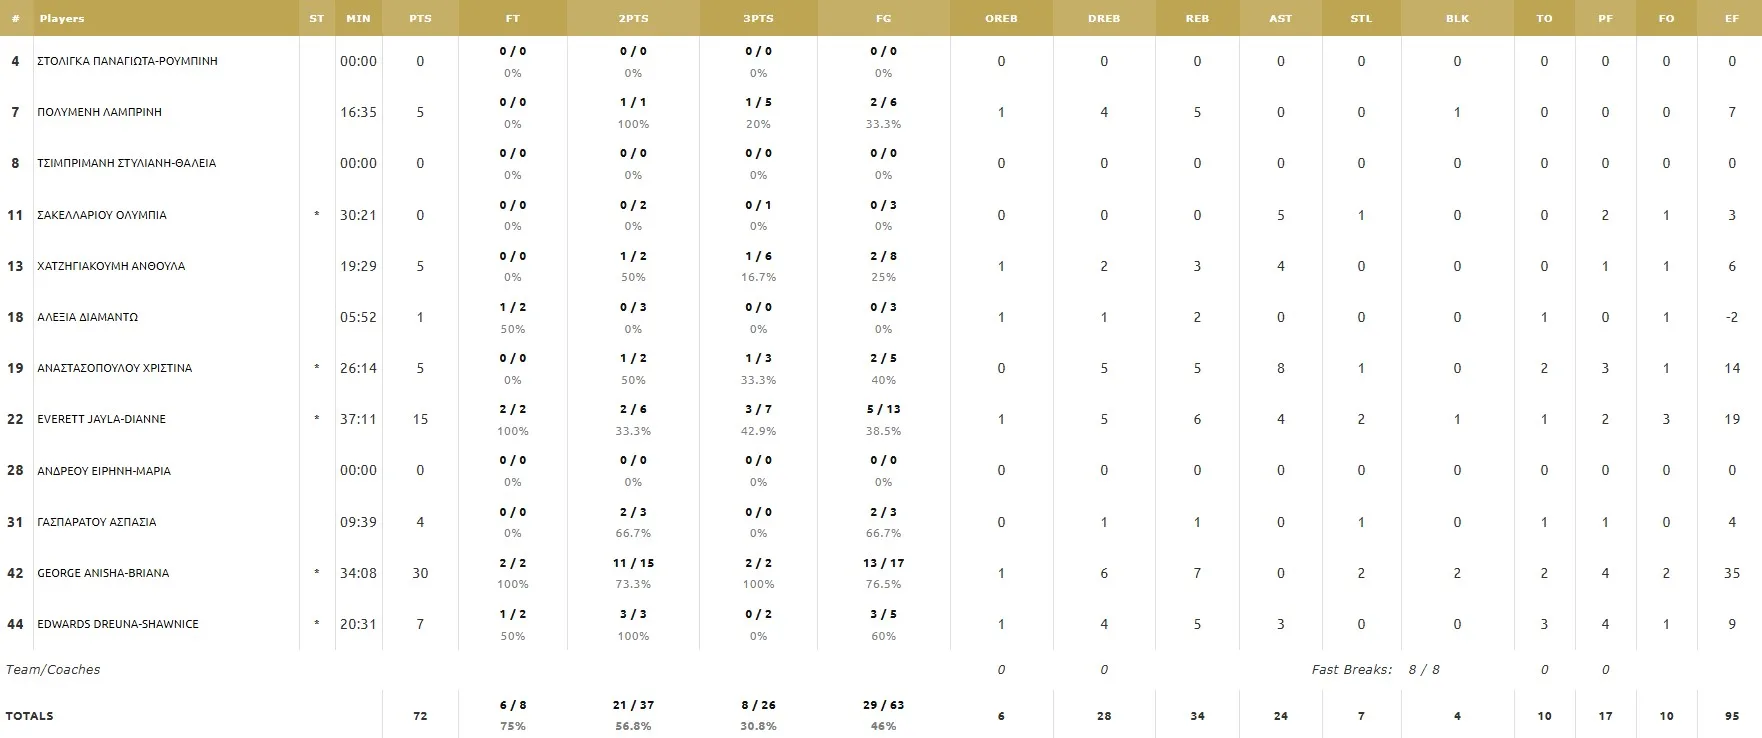Viewport: 1762px width, 738px height.
Task: Select player ΠΟΛΥΜΕΝΗ ΛΑΜΠΡΙΝΗ
Action: pos(99,112)
